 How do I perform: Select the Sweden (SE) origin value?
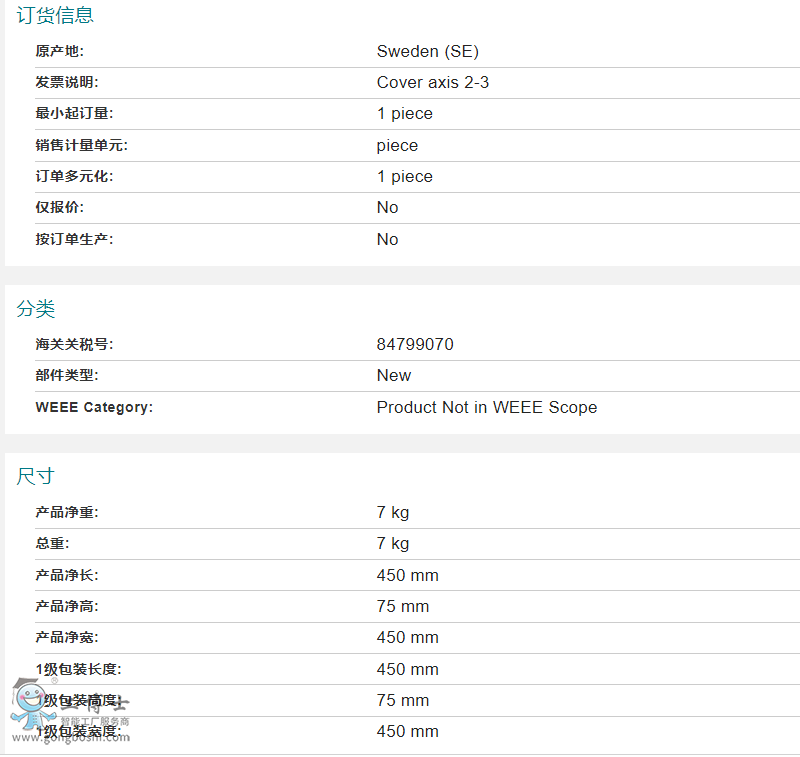point(427,51)
